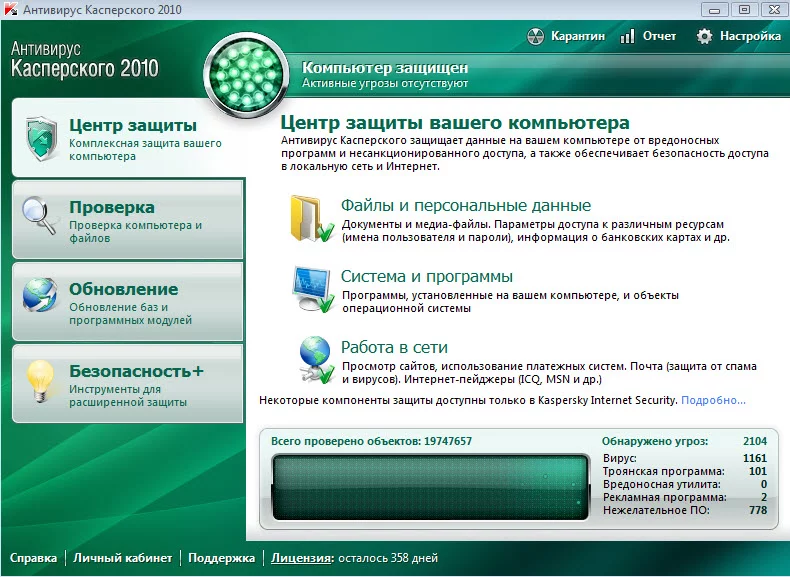Click the Компьютер защищен status heading
The height and width of the screenshot is (577, 790).
pos(385,68)
